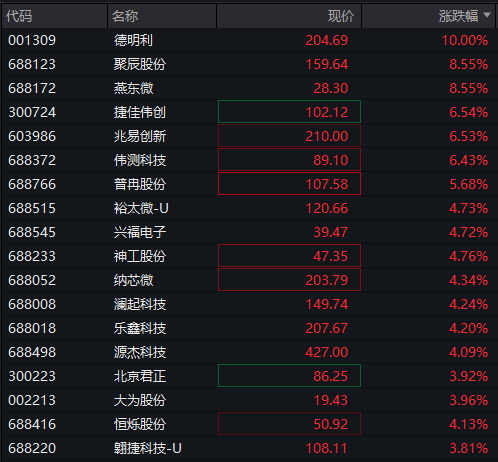Select the 普冉股份 stock name

click(x=140, y=184)
